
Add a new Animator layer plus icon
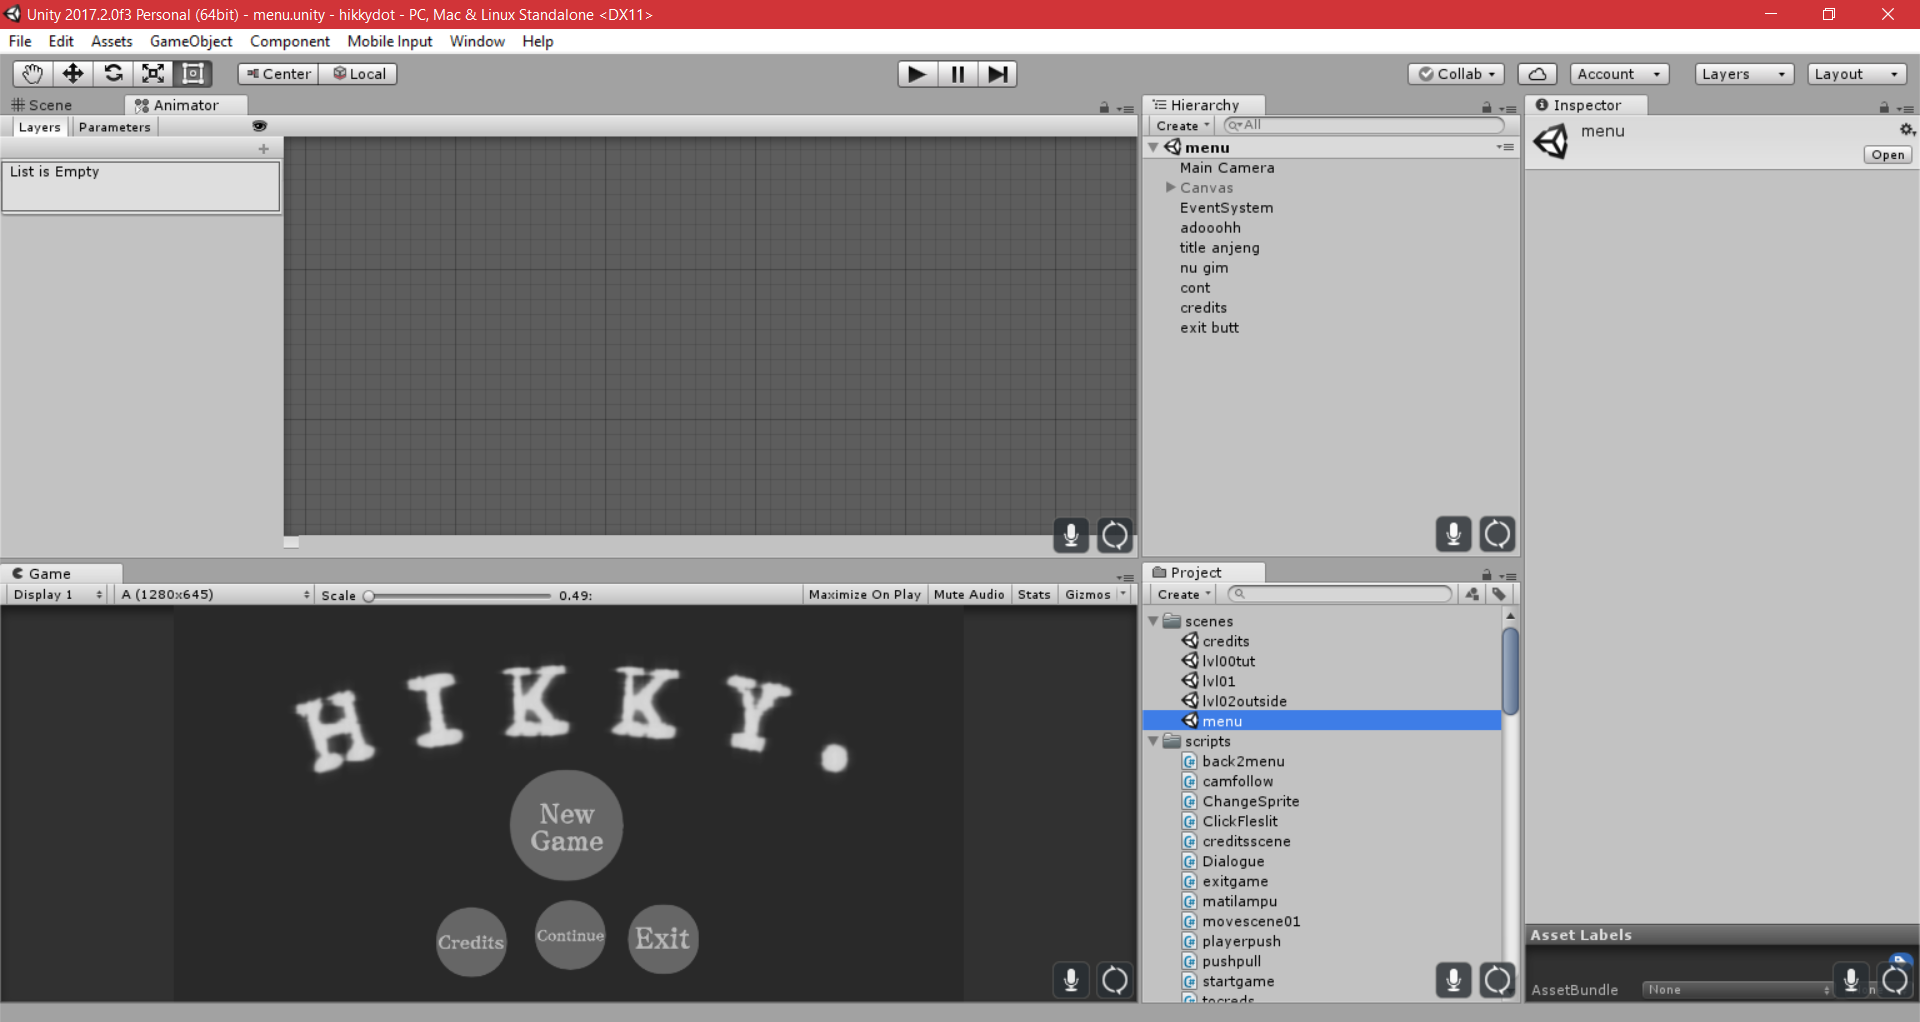click(264, 149)
